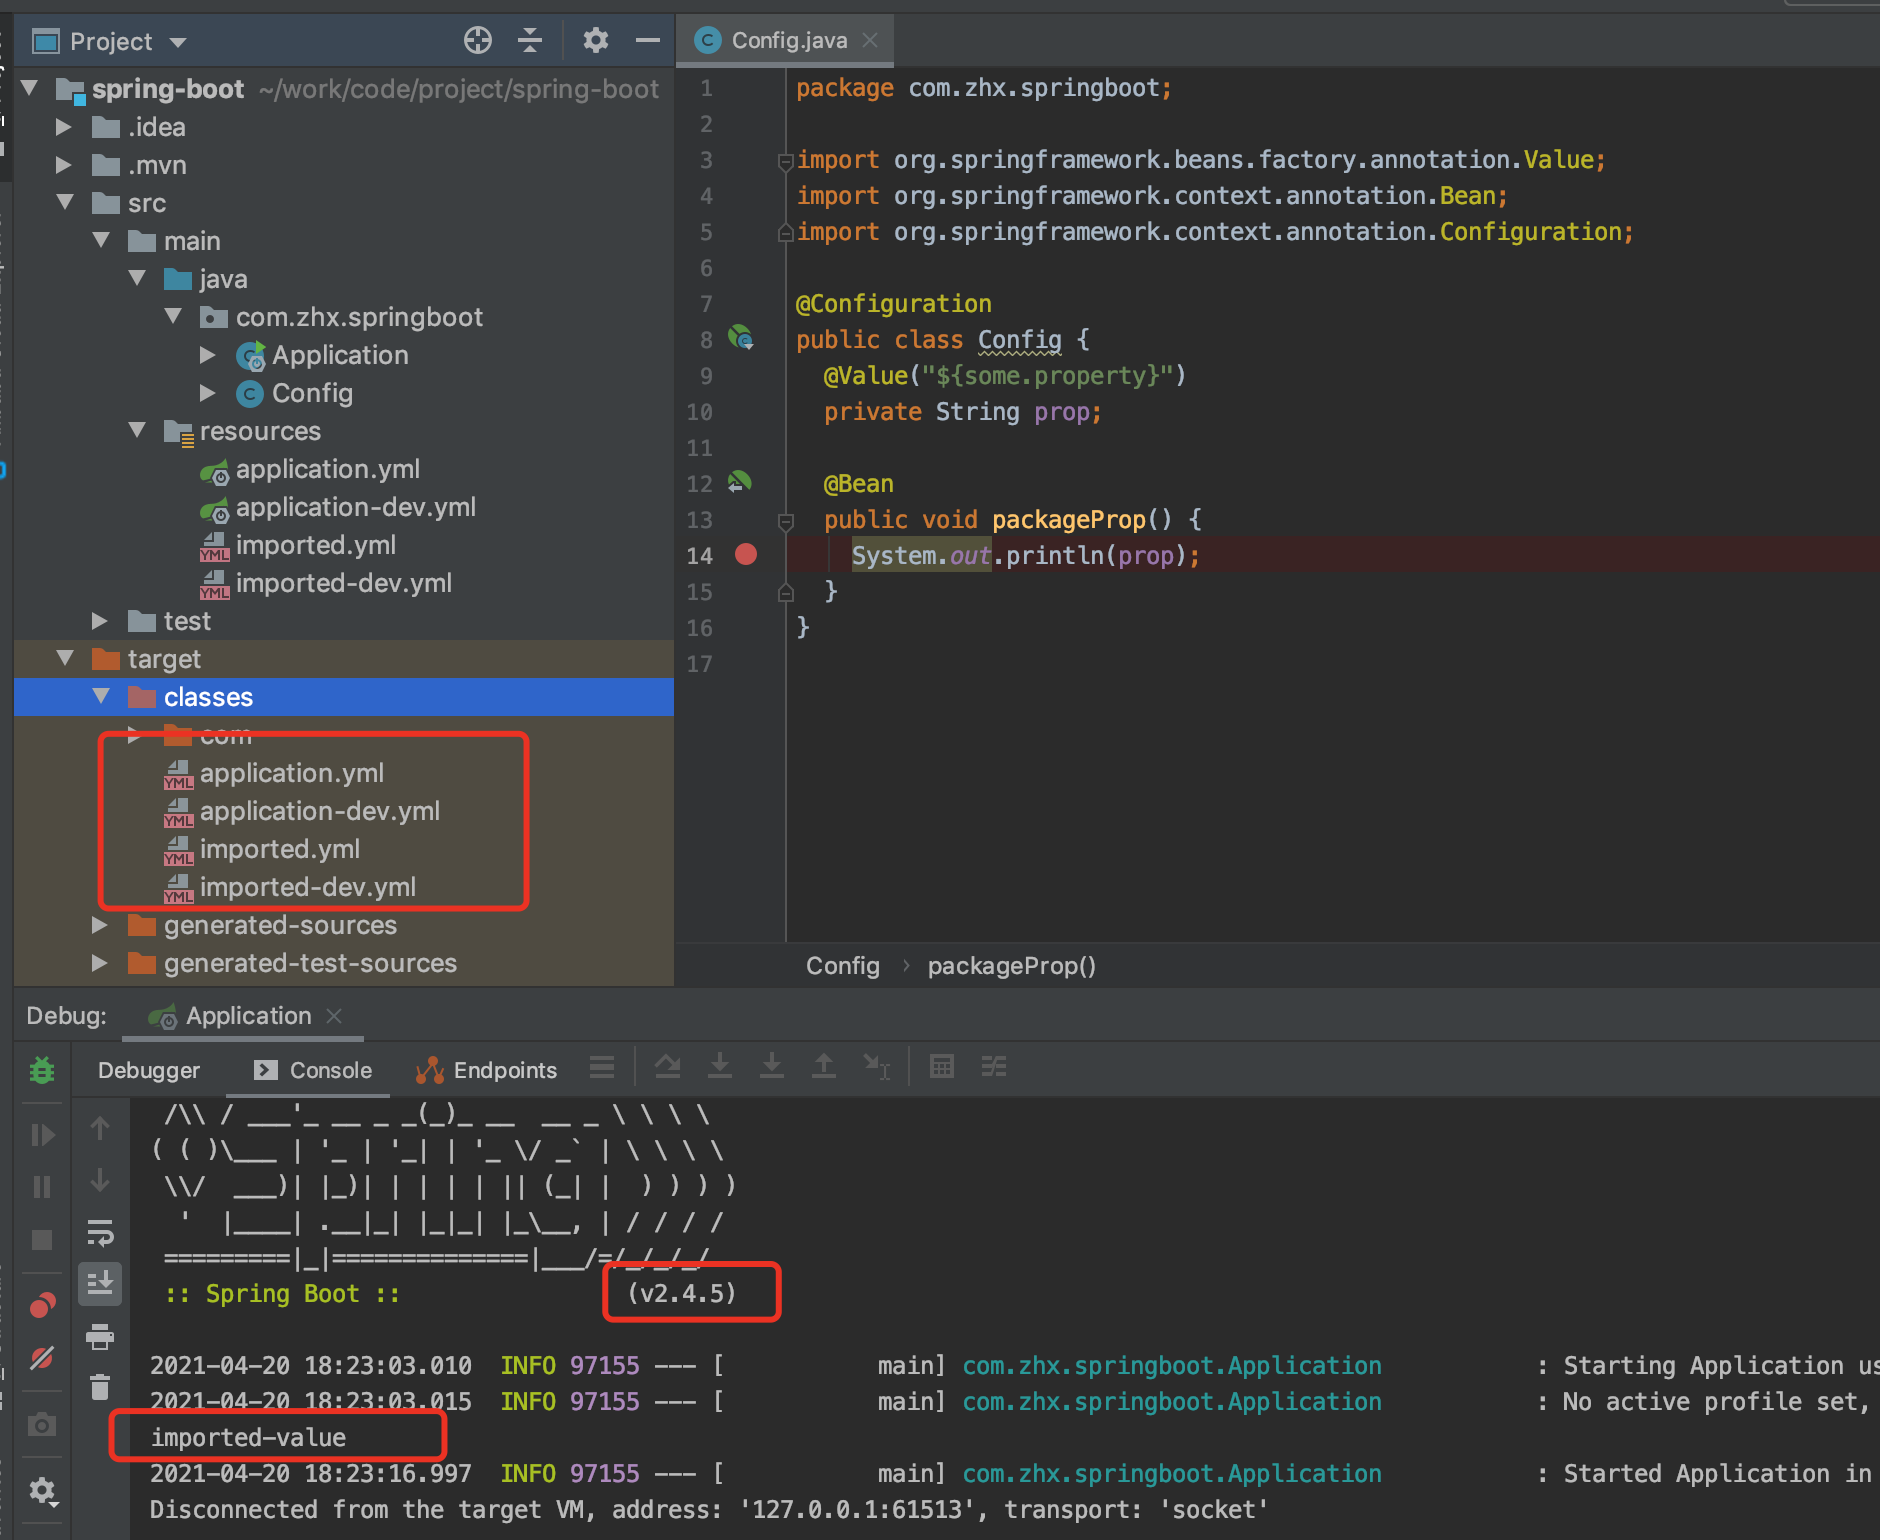The image size is (1880, 1540).
Task: Hide the Project panel with minus icon
Action: point(648,40)
